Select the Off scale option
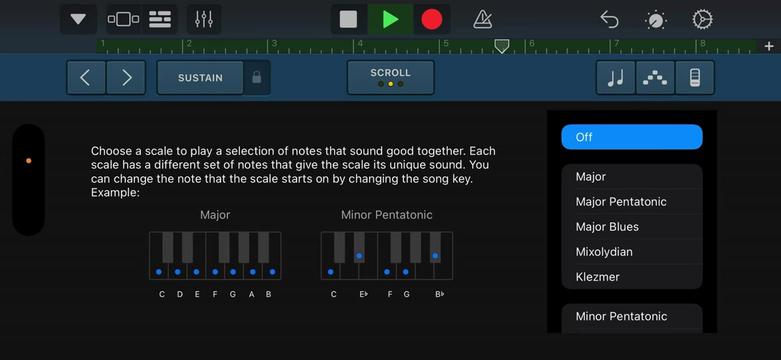This screenshot has width=781, height=360. pyautogui.click(x=632, y=137)
